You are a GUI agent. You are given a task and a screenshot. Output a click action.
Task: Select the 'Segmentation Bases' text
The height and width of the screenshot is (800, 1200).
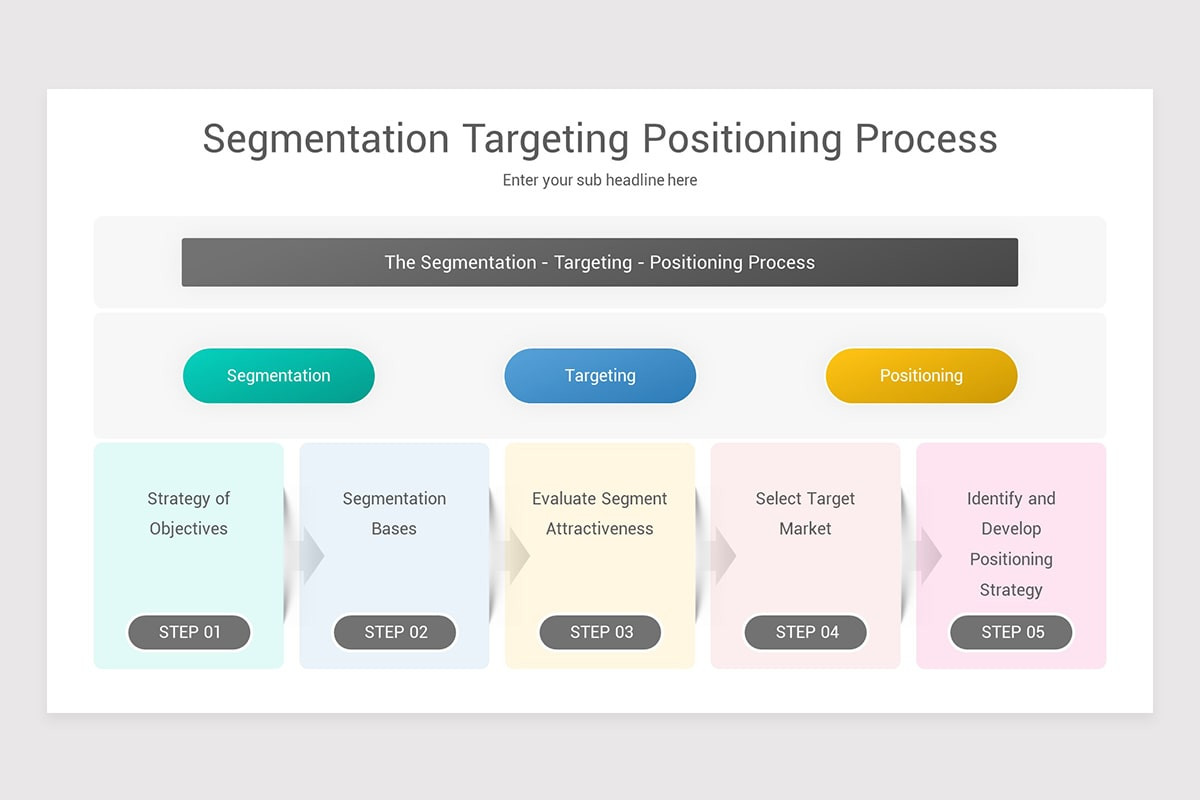(394, 514)
